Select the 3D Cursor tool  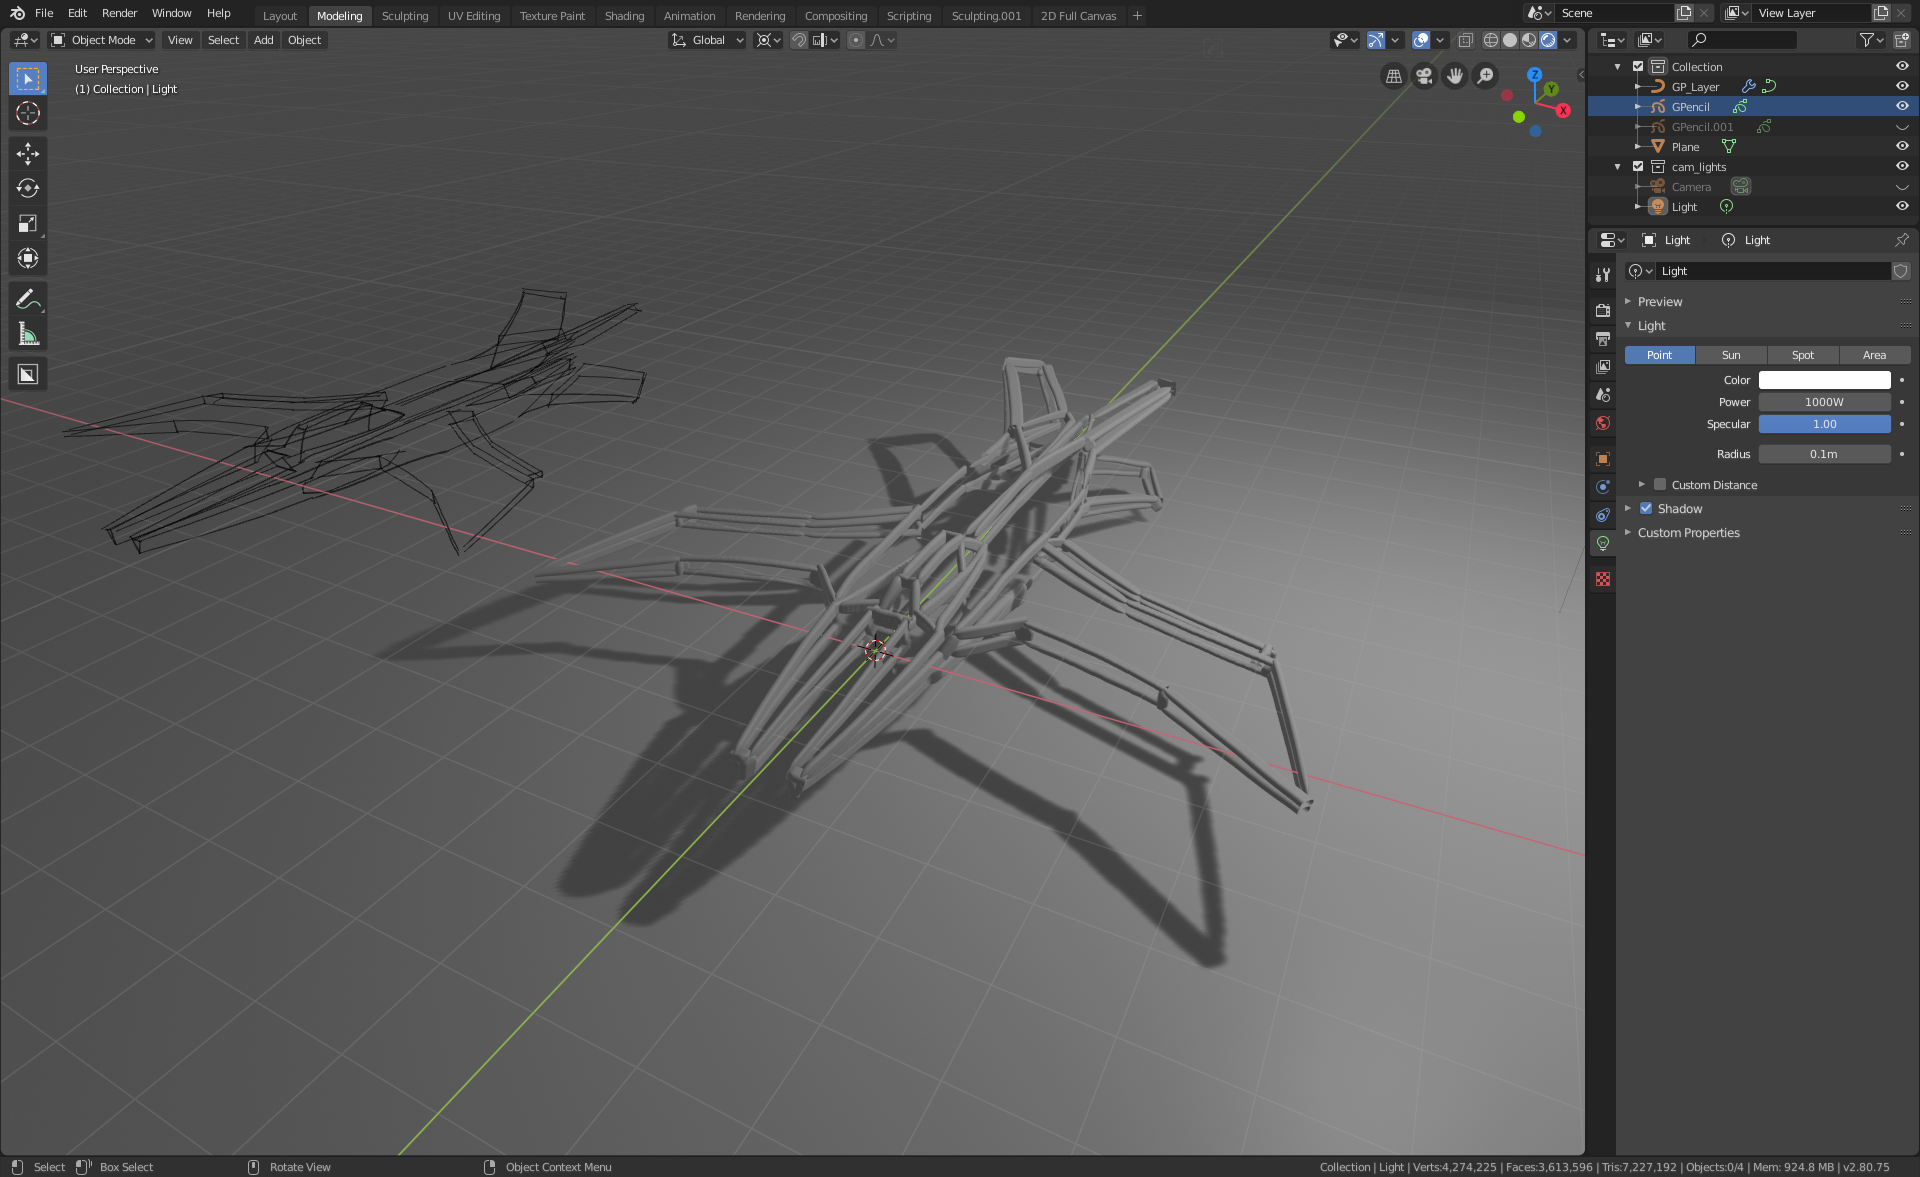[x=28, y=113]
